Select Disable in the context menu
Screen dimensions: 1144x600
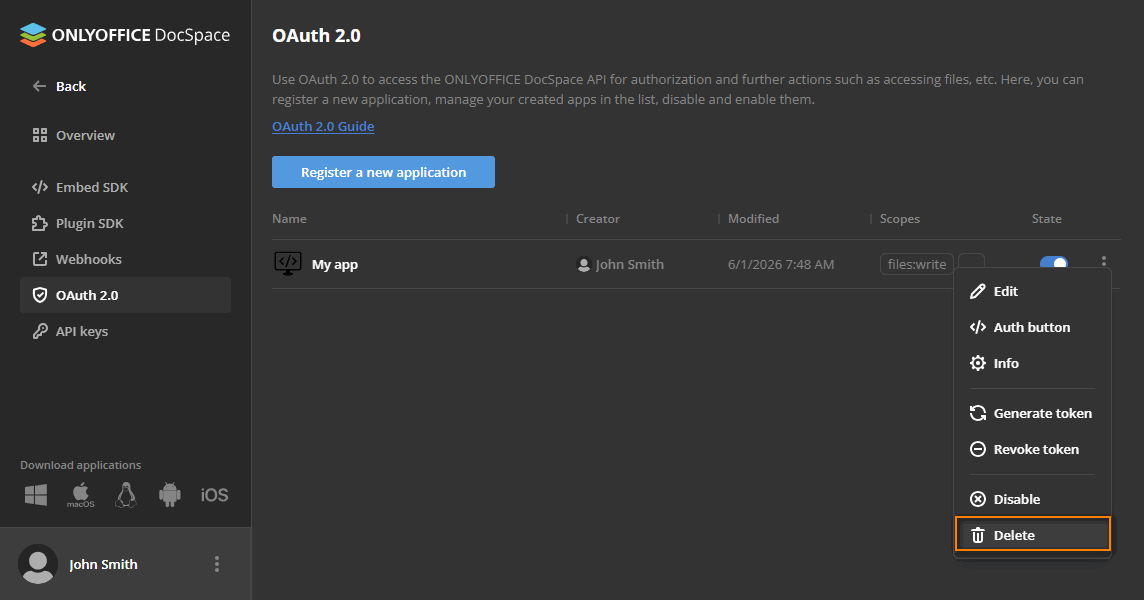point(1032,499)
